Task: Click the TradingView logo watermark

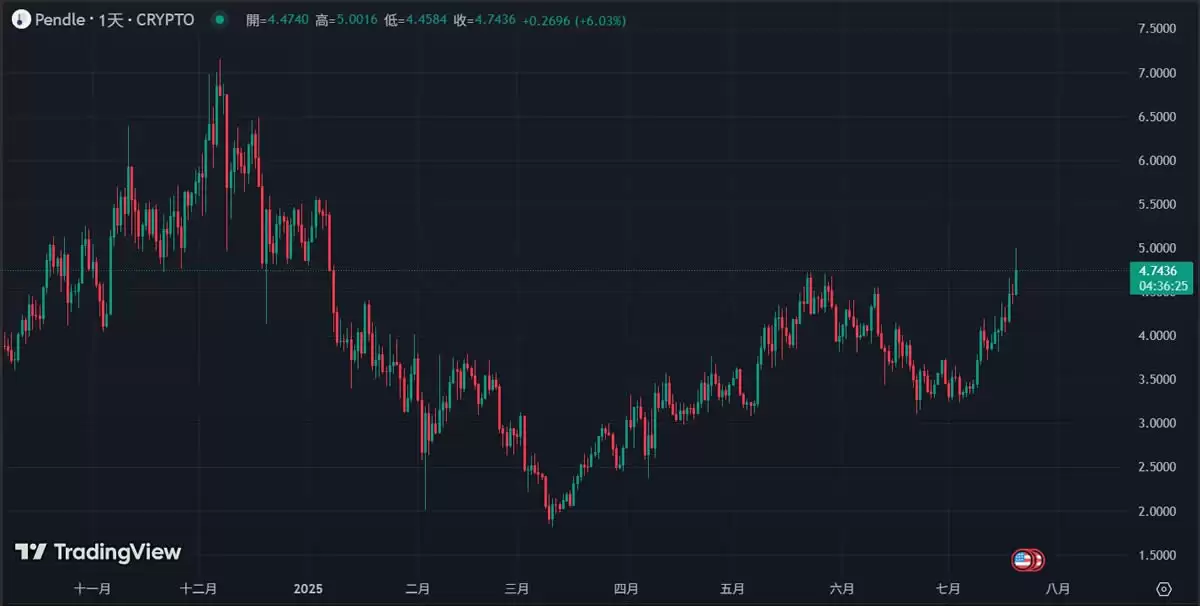Action: 98,552
